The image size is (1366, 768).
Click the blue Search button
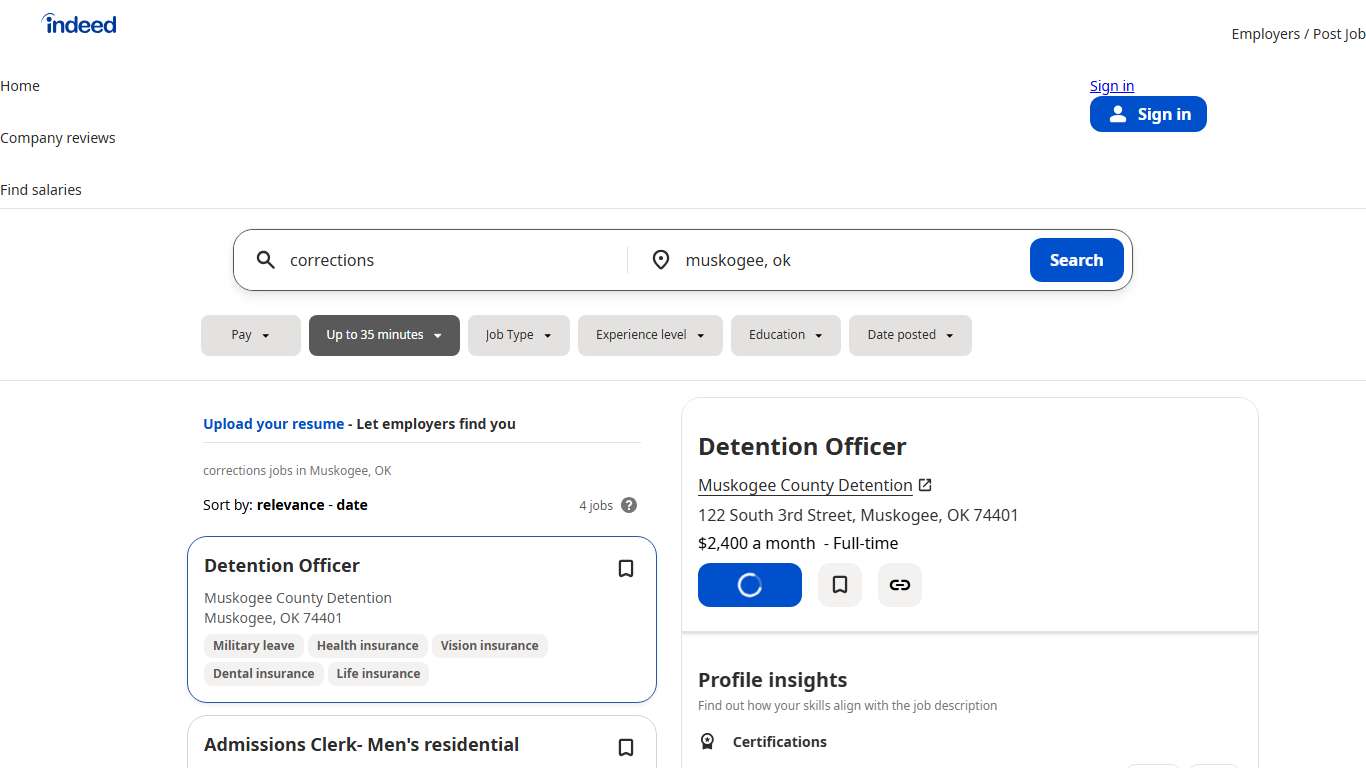point(1076,259)
